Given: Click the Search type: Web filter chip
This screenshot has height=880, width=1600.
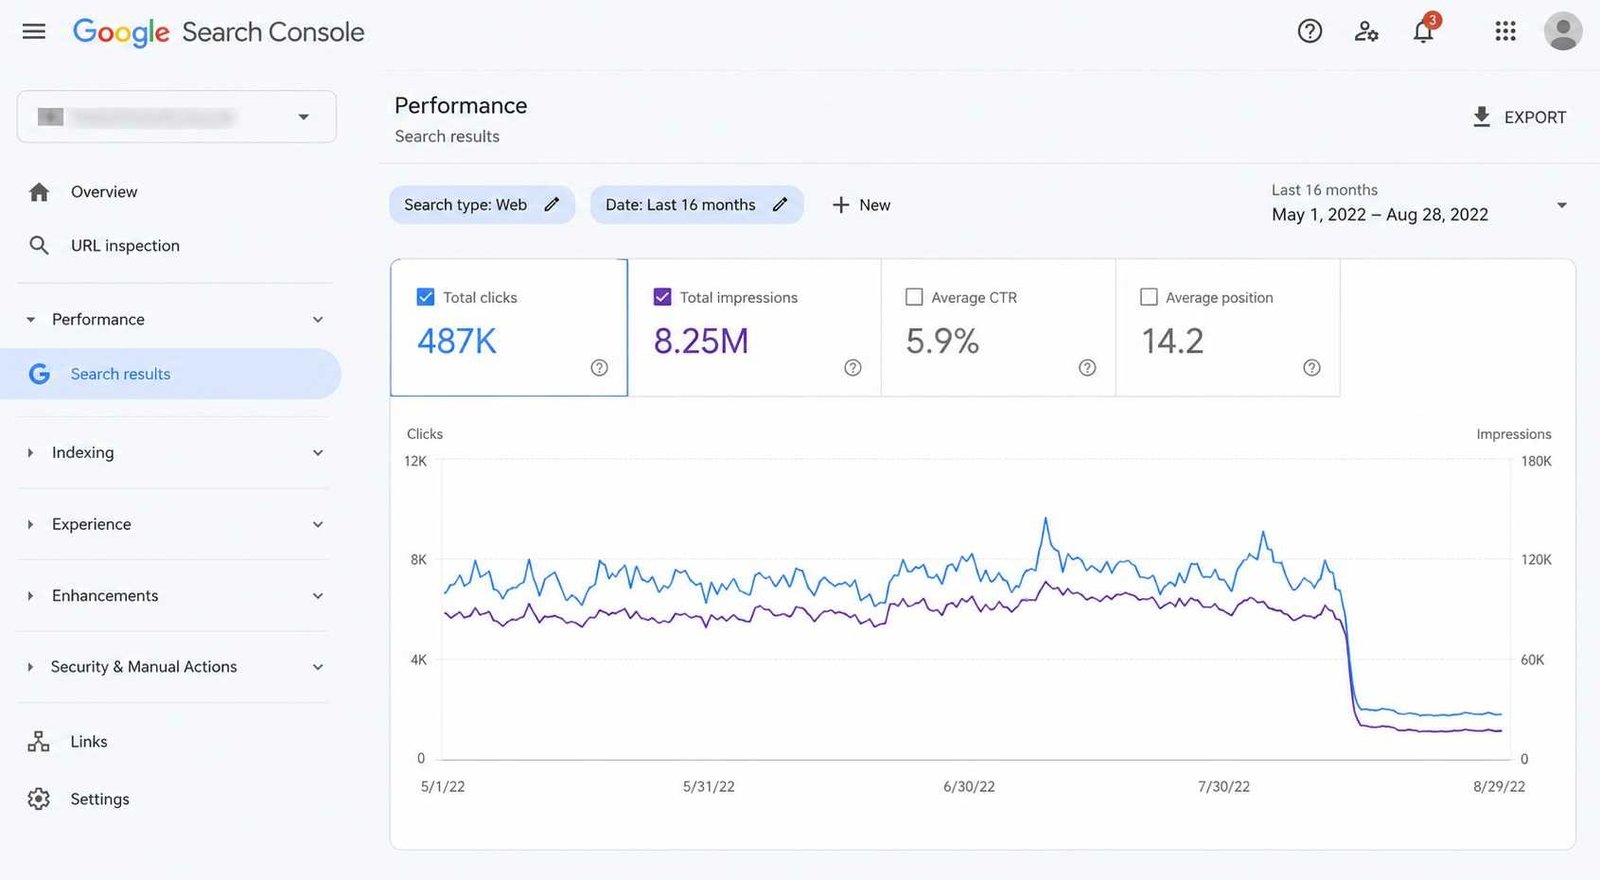Looking at the screenshot, I should point(482,205).
